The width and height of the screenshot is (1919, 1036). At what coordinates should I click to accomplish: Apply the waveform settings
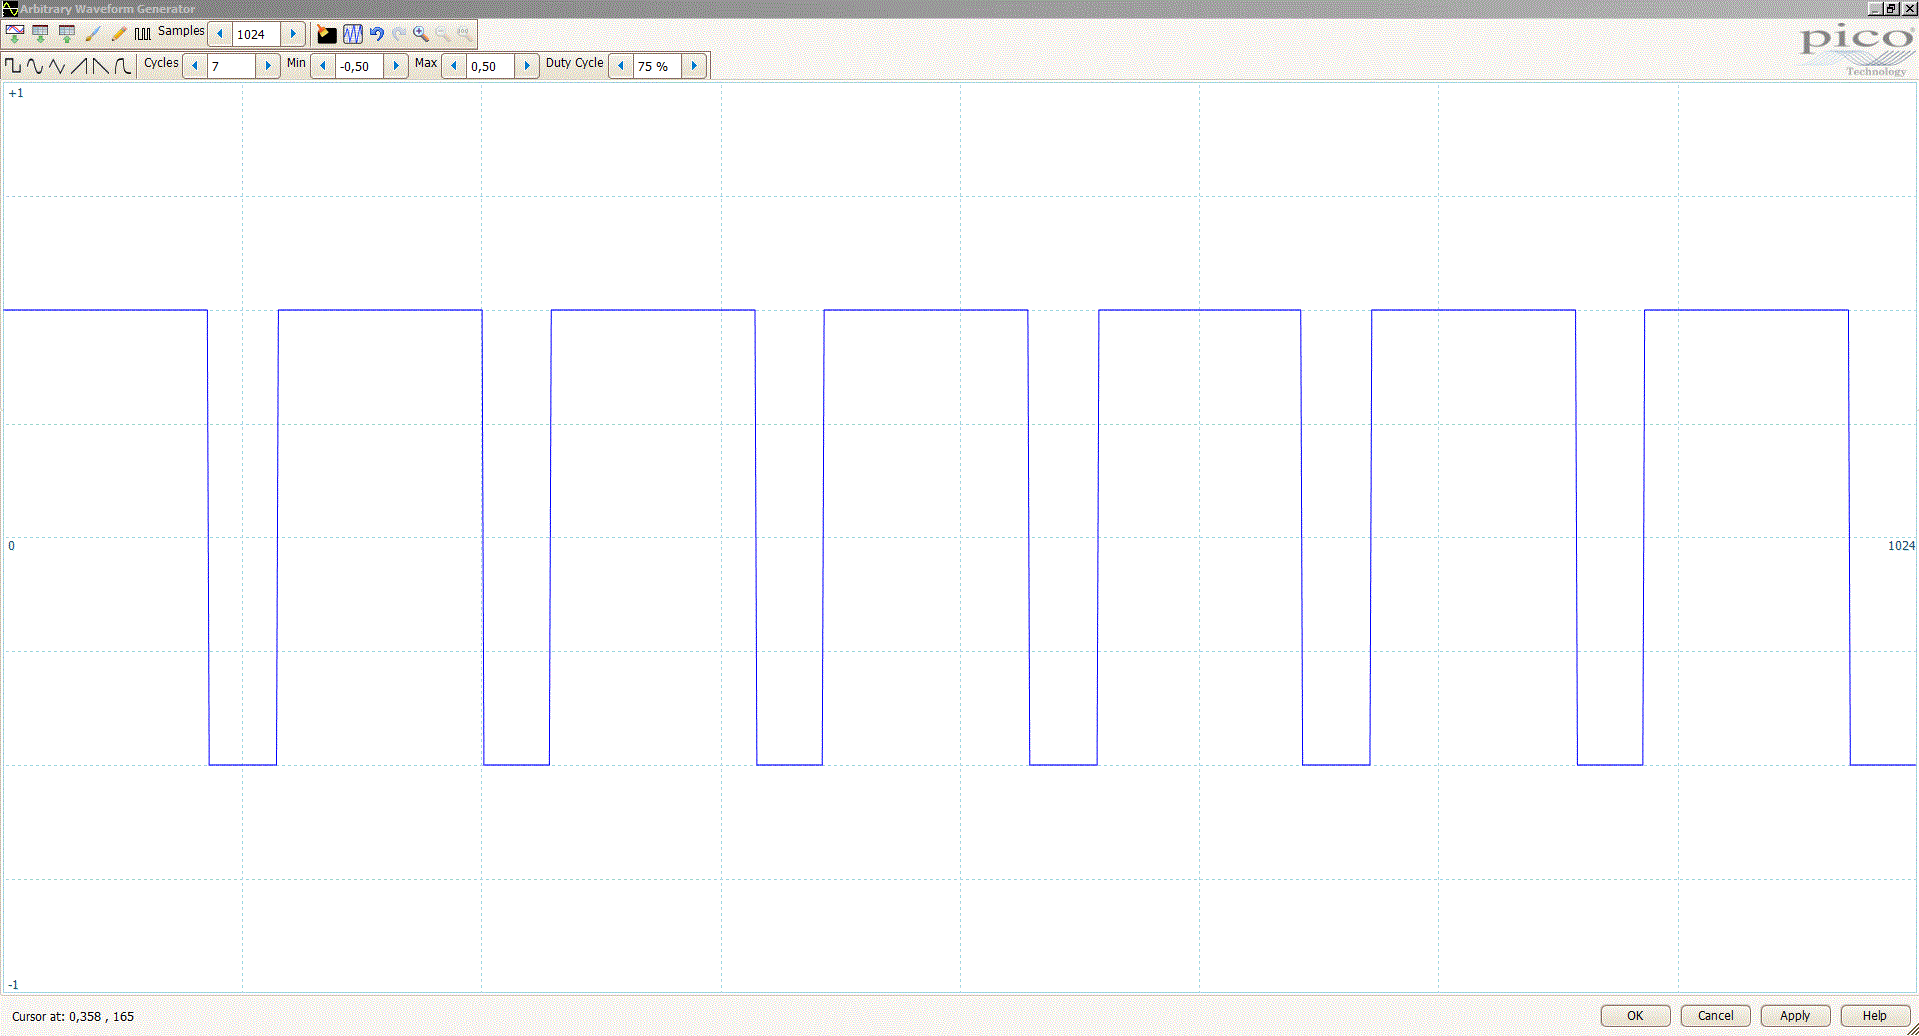tap(1795, 1015)
